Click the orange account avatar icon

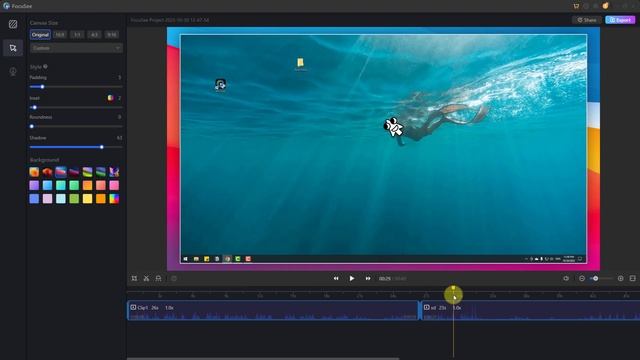point(606,6)
